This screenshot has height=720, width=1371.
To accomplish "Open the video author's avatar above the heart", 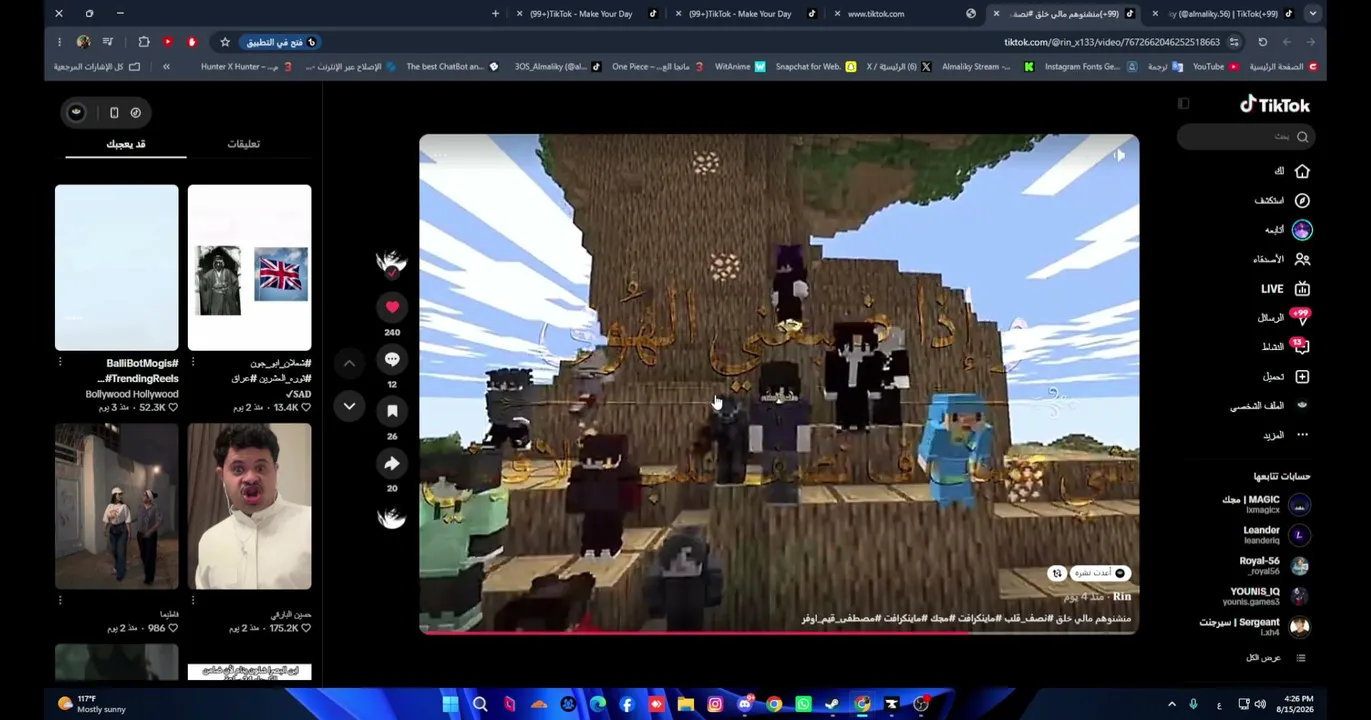I will click(392, 262).
